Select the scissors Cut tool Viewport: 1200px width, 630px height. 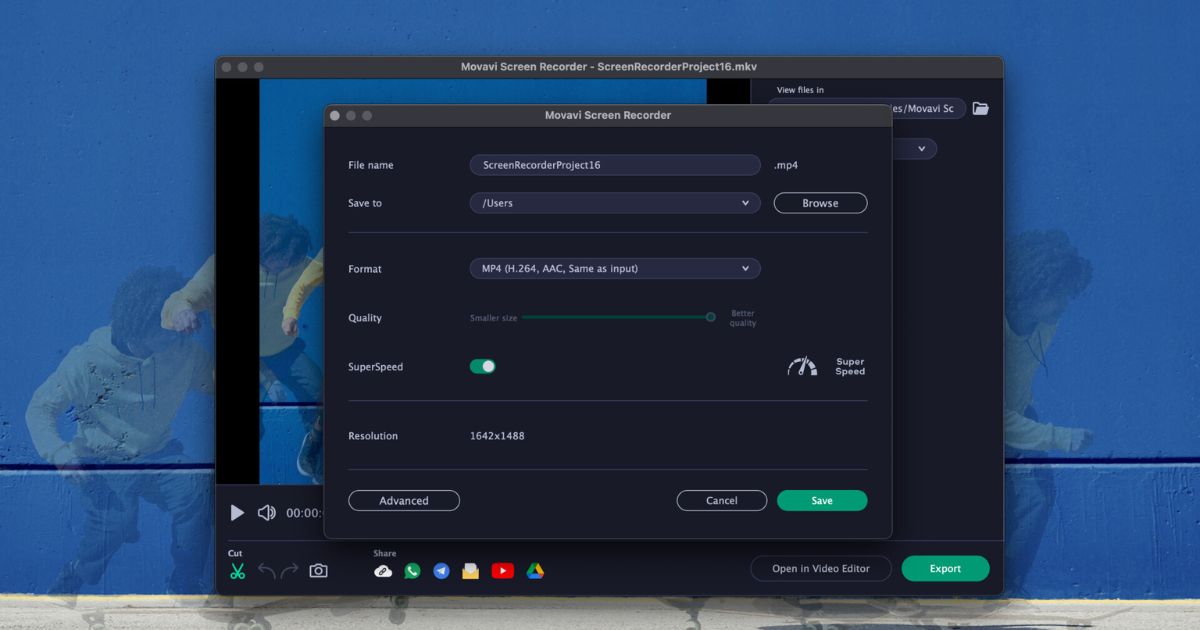pos(238,570)
